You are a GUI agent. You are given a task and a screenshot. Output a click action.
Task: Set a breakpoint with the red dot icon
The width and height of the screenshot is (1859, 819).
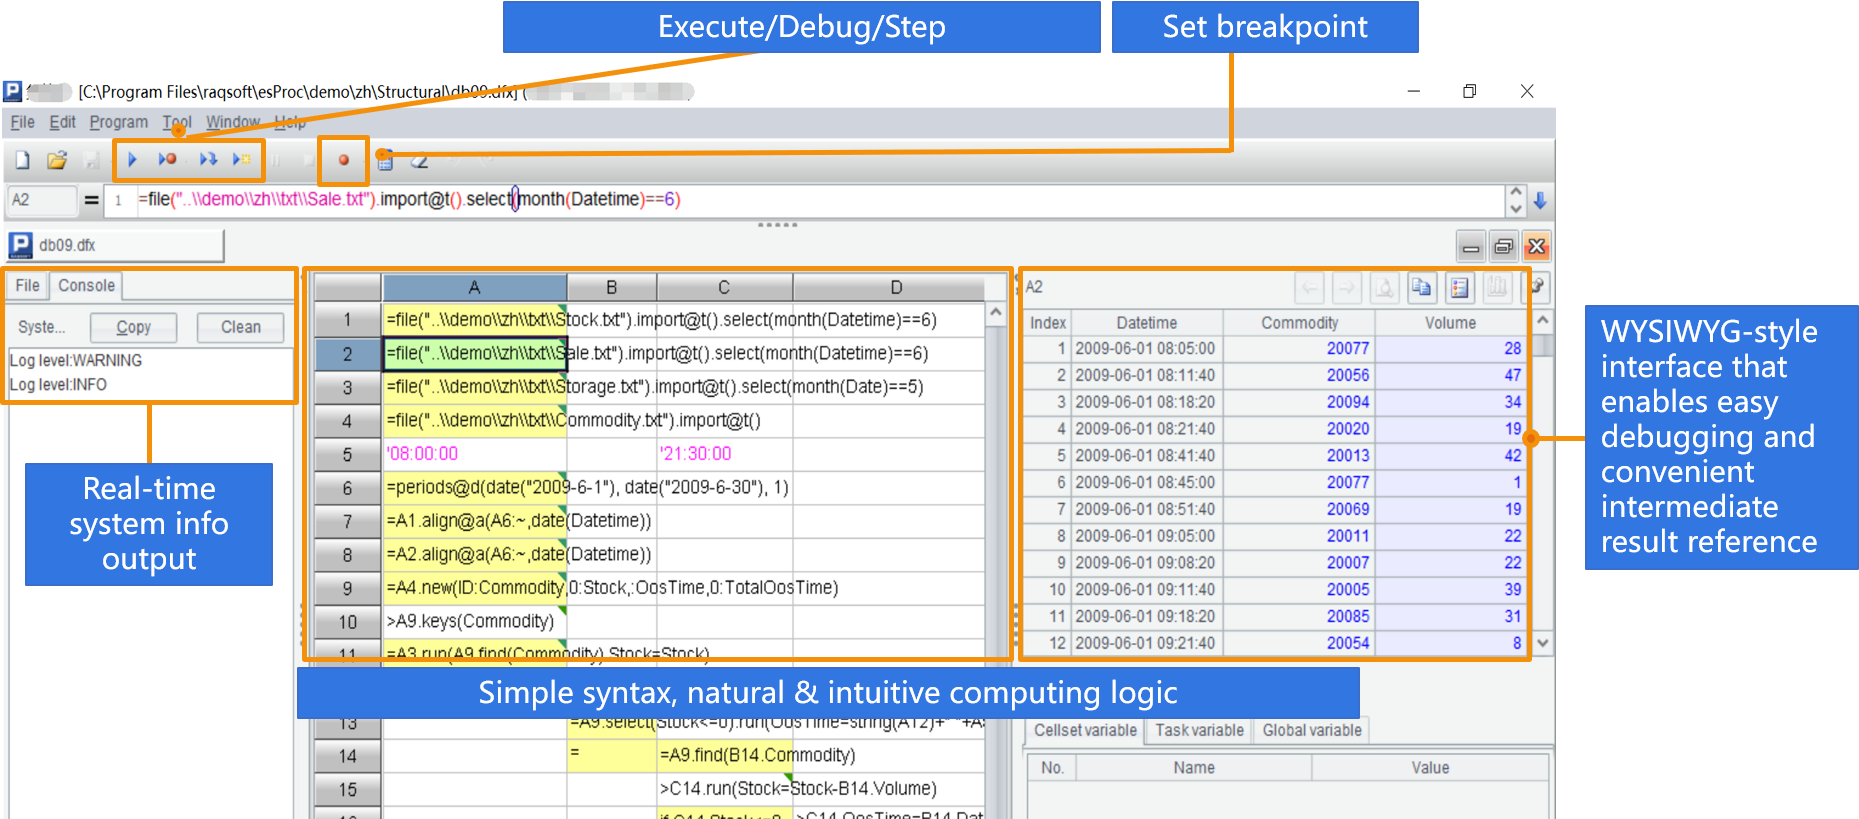pyautogui.click(x=343, y=160)
